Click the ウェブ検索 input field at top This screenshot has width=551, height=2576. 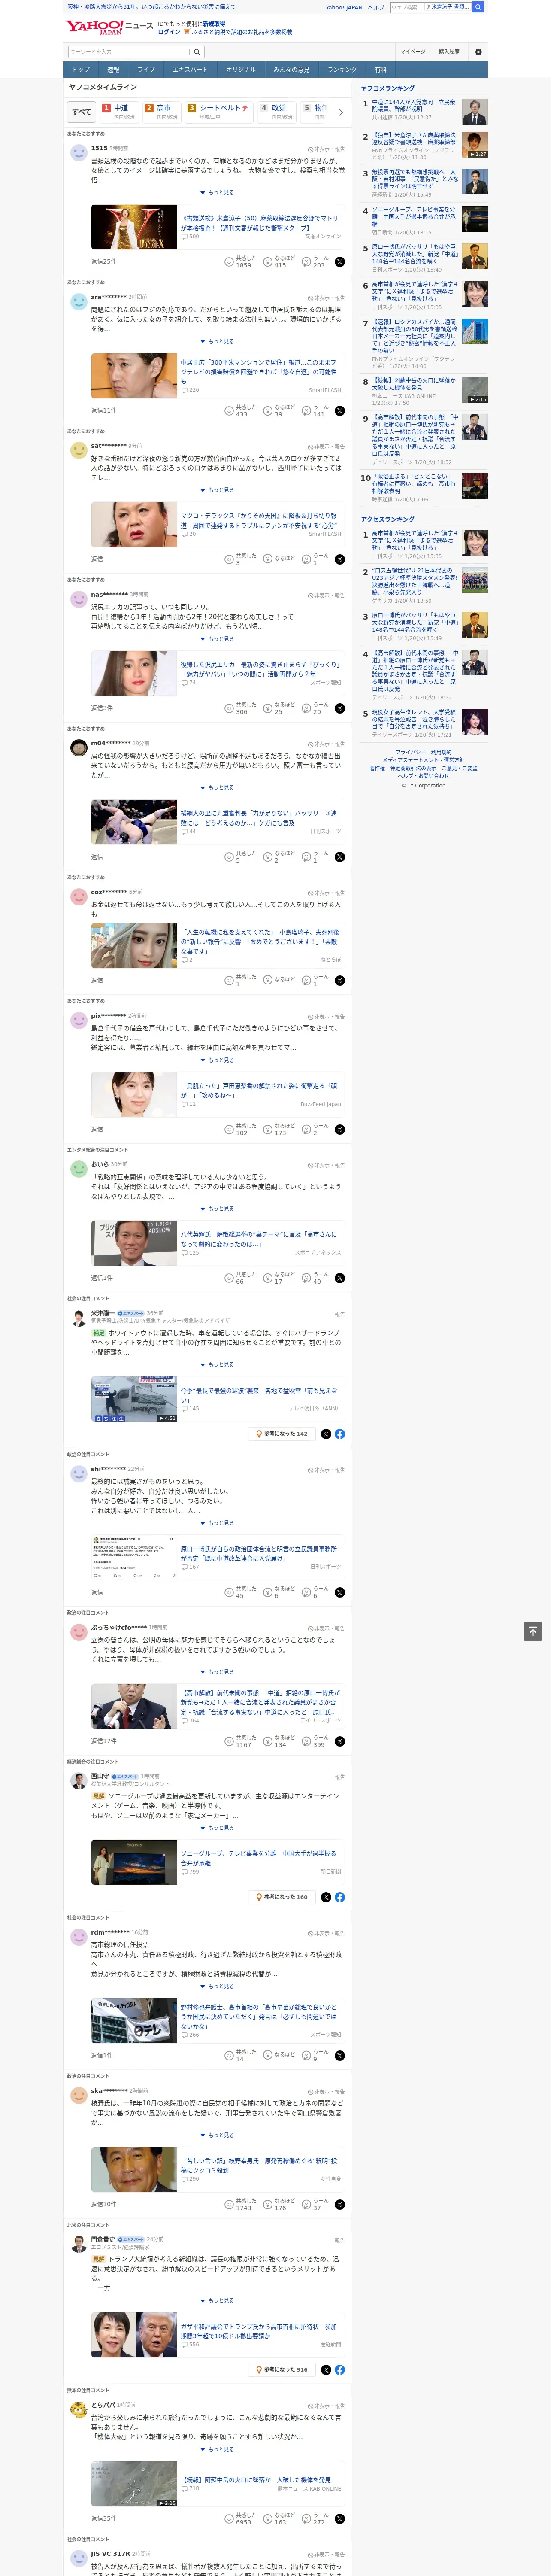point(407,7)
